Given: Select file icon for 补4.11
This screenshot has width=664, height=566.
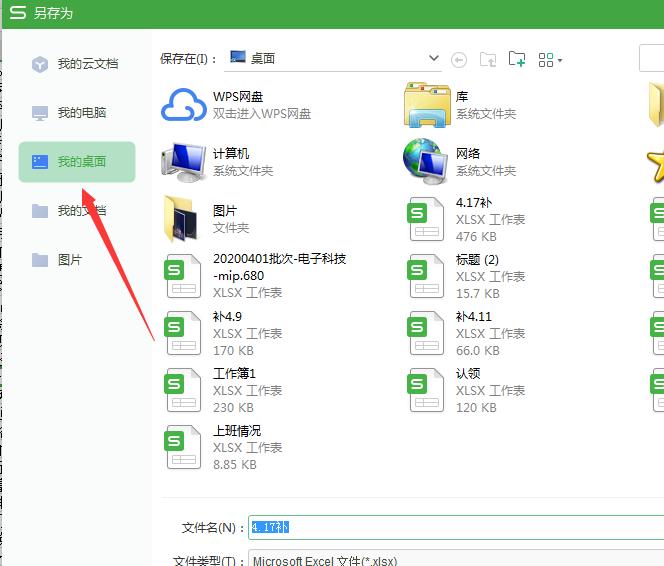Looking at the screenshot, I should click(x=426, y=333).
